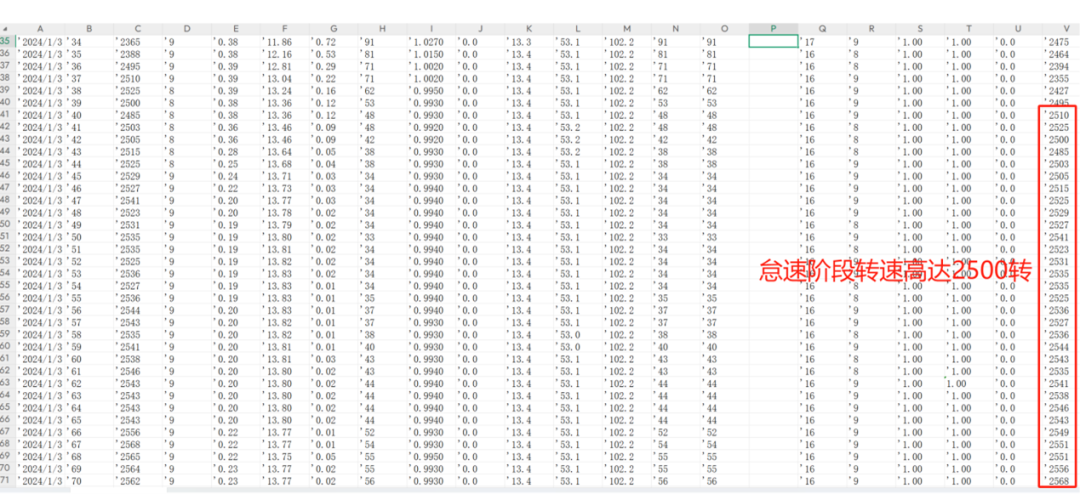Select cell with value 17 in column Q

tap(823, 41)
